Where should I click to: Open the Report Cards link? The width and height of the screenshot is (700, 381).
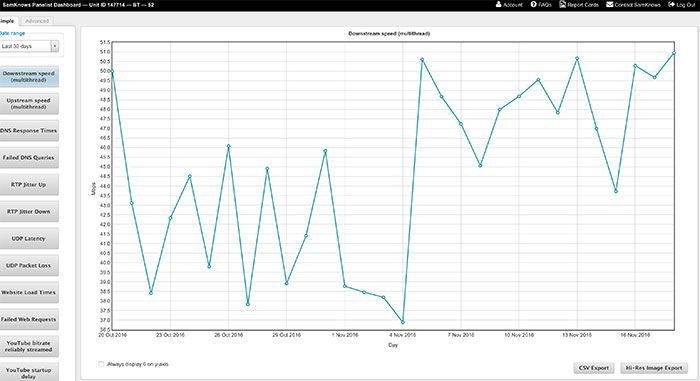[583, 4]
